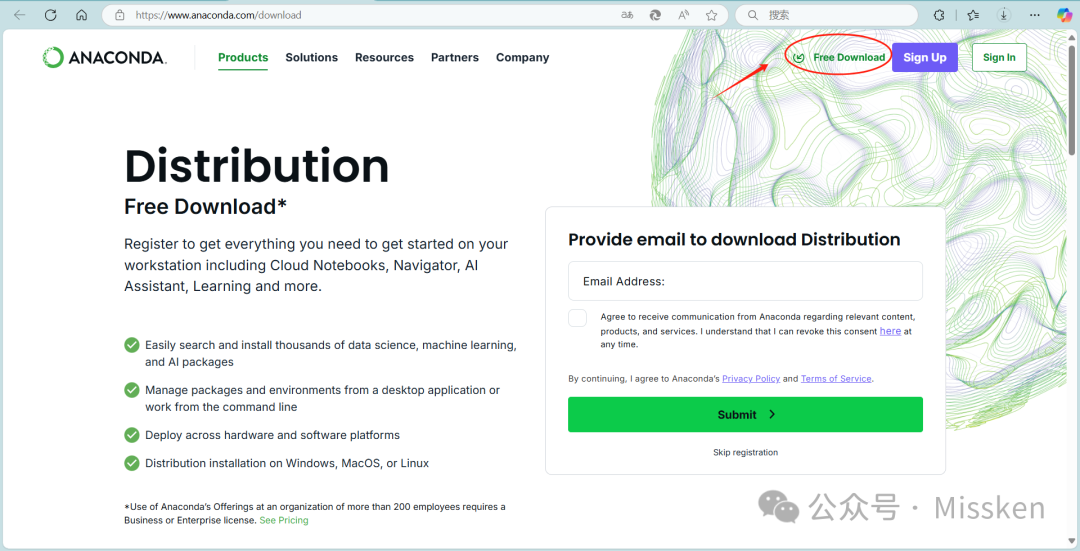Reload the page with refresh icon
The height and width of the screenshot is (551, 1080).
tap(50, 14)
